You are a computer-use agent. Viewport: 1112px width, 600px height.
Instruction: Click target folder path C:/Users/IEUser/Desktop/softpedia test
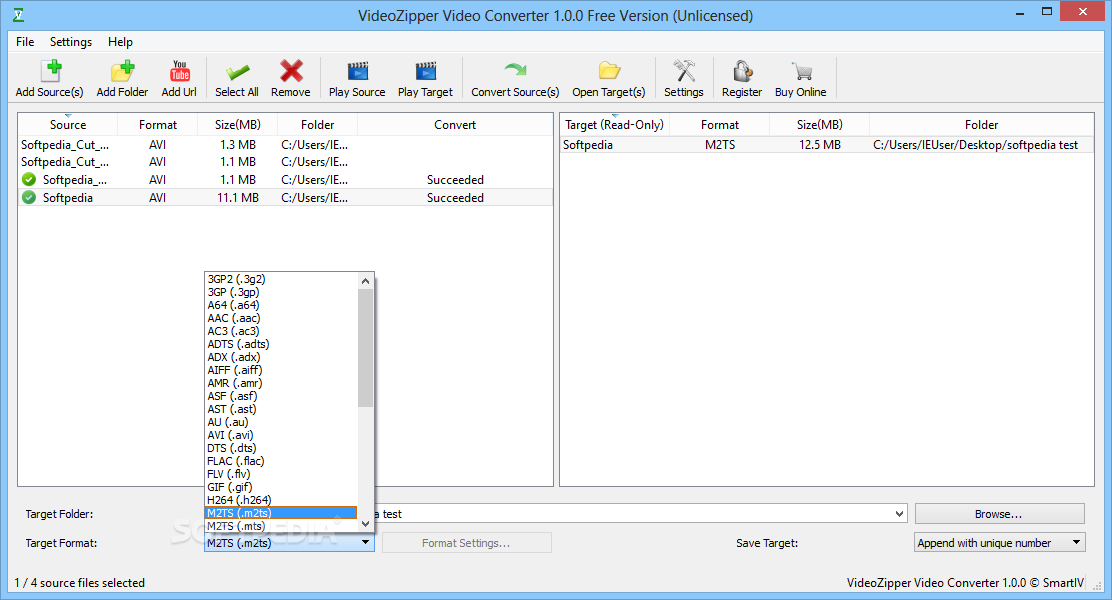[975, 145]
